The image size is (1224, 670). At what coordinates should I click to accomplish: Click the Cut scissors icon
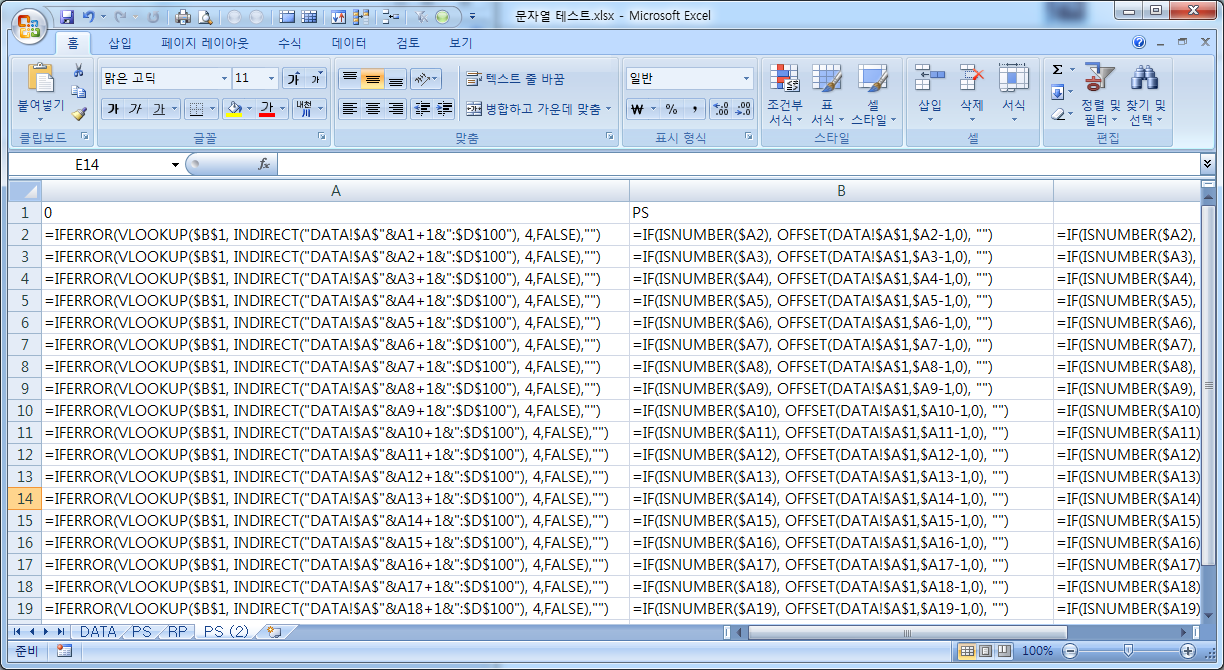click(x=79, y=70)
